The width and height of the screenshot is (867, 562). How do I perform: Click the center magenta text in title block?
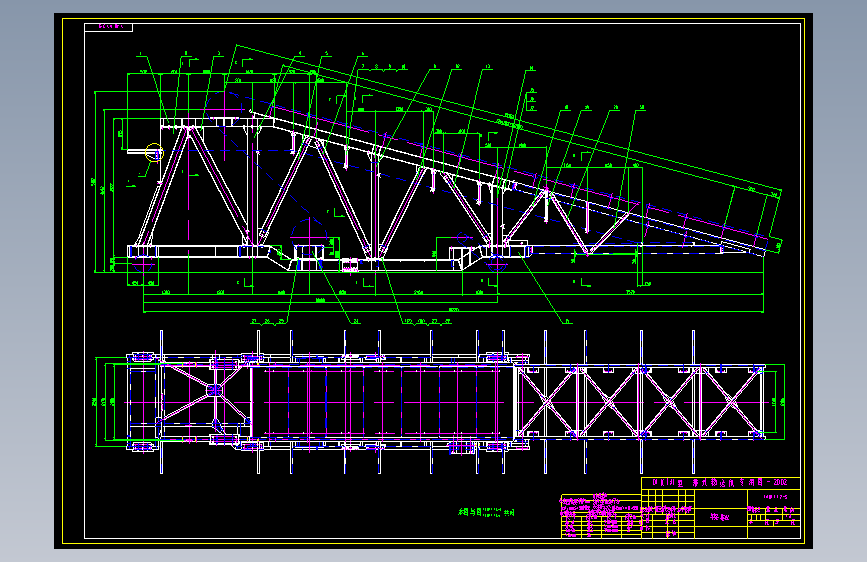(x=720, y=517)
